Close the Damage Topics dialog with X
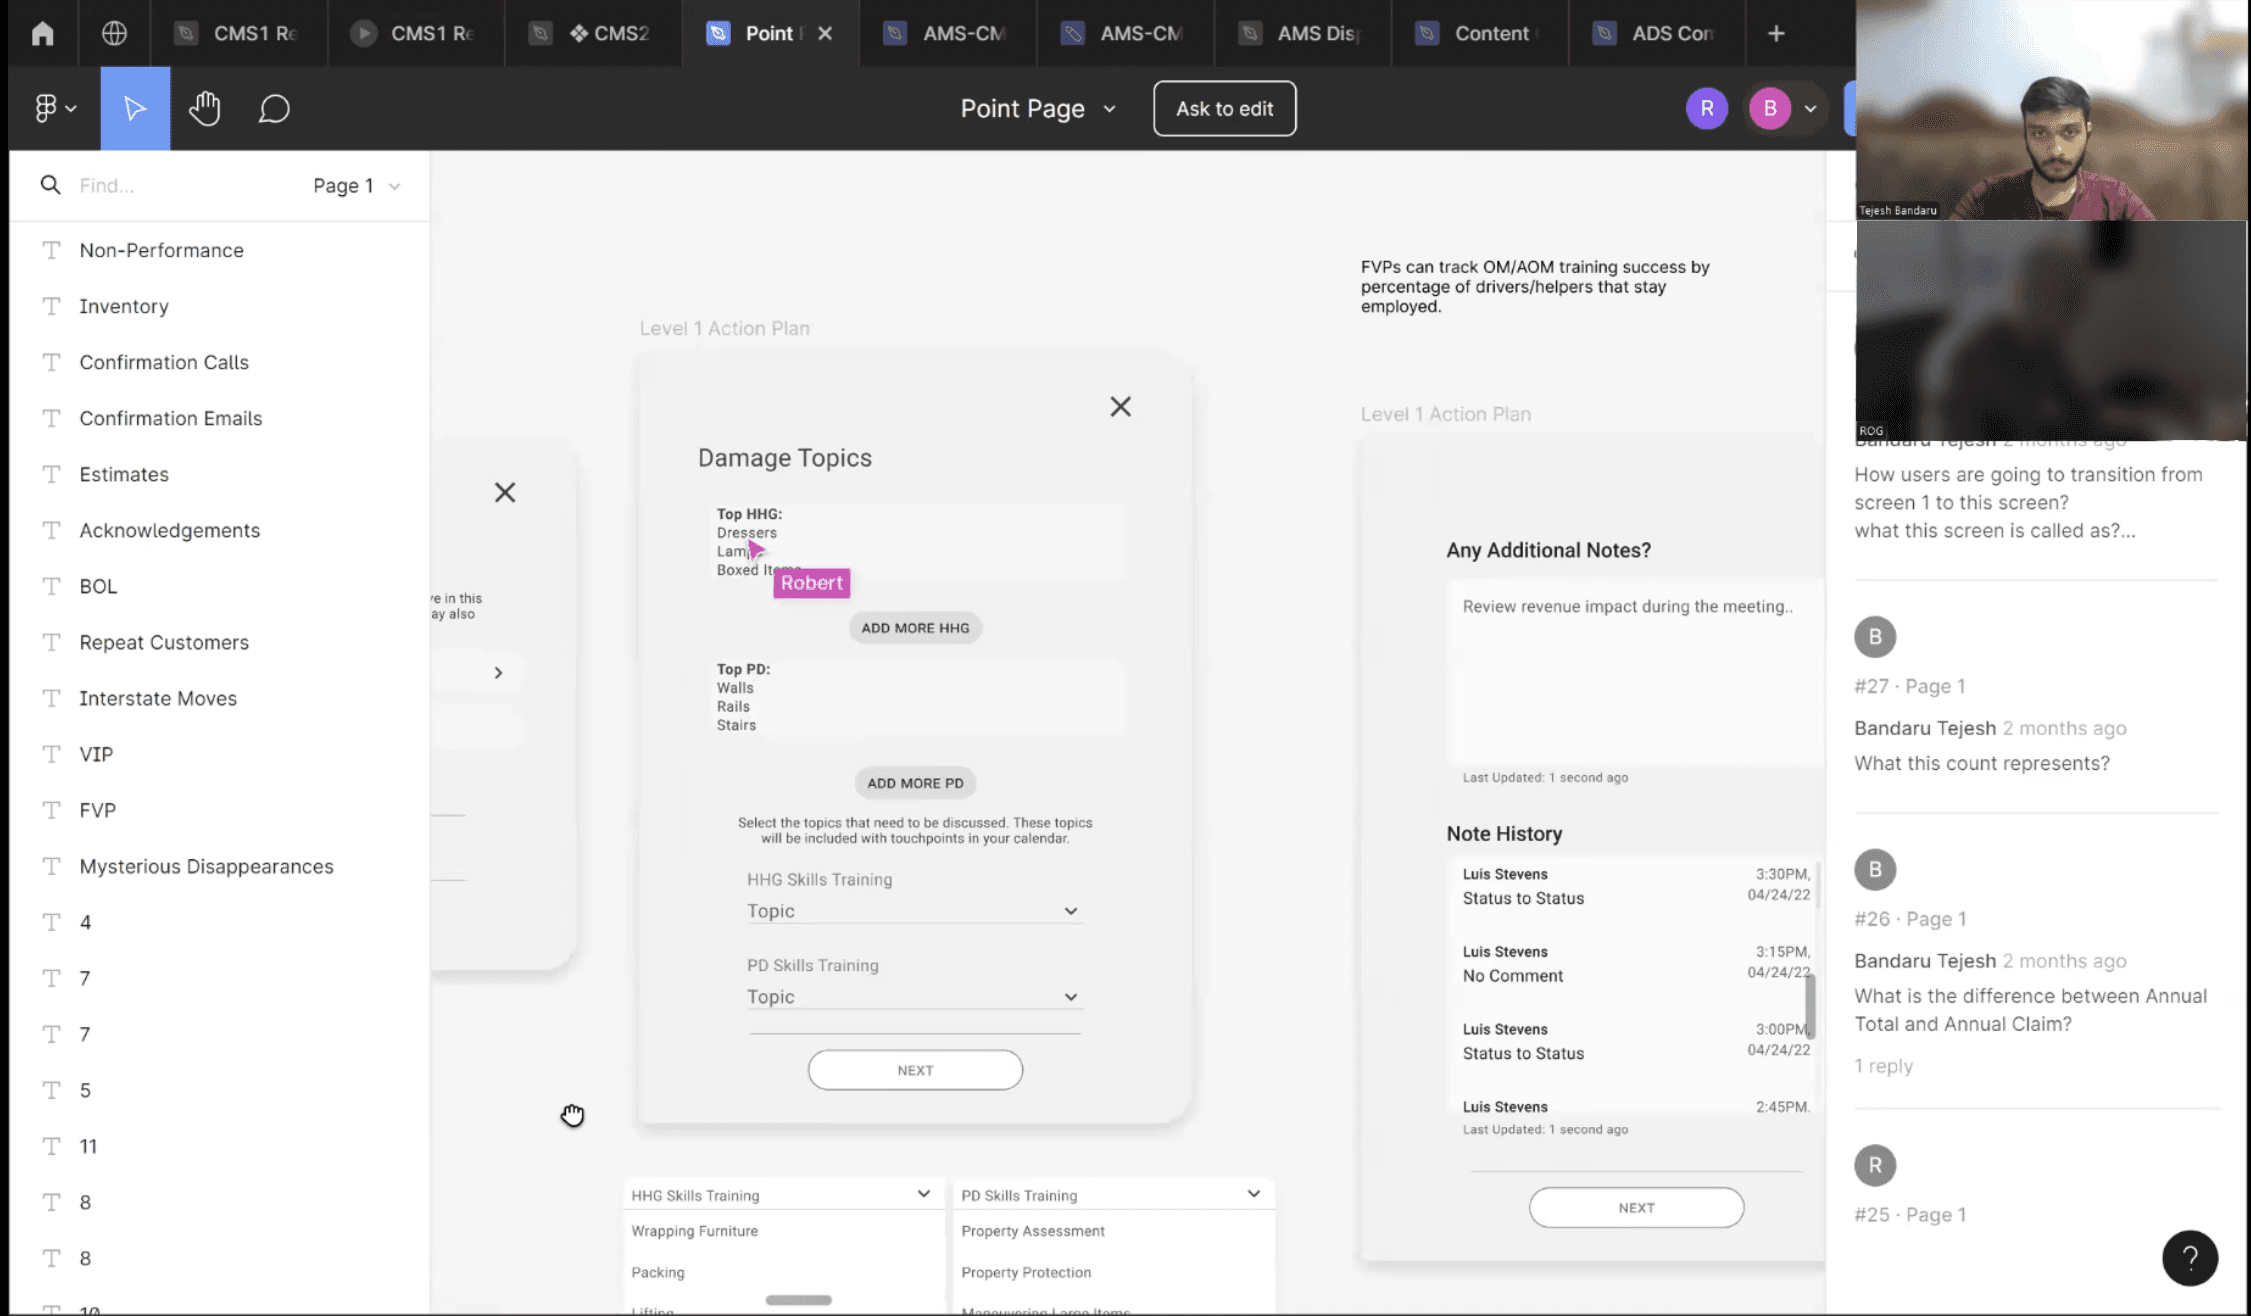2251x1316 pixels. (x=1120, y=406)
